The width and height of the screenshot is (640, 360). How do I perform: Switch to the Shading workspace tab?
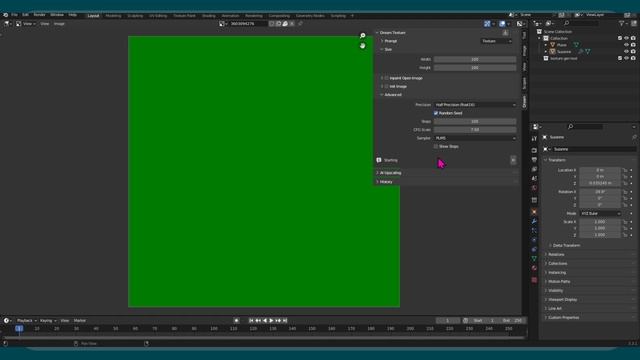click(x=209, y=16)
